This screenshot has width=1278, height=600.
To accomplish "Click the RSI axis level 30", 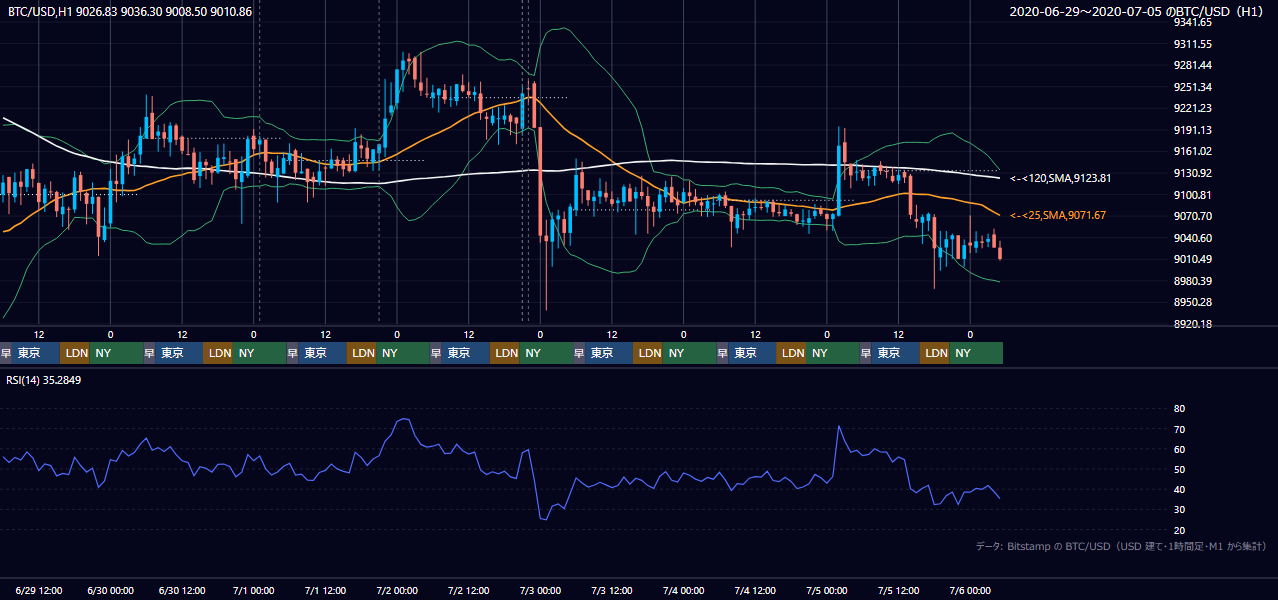I will (x=1179, y=510).
